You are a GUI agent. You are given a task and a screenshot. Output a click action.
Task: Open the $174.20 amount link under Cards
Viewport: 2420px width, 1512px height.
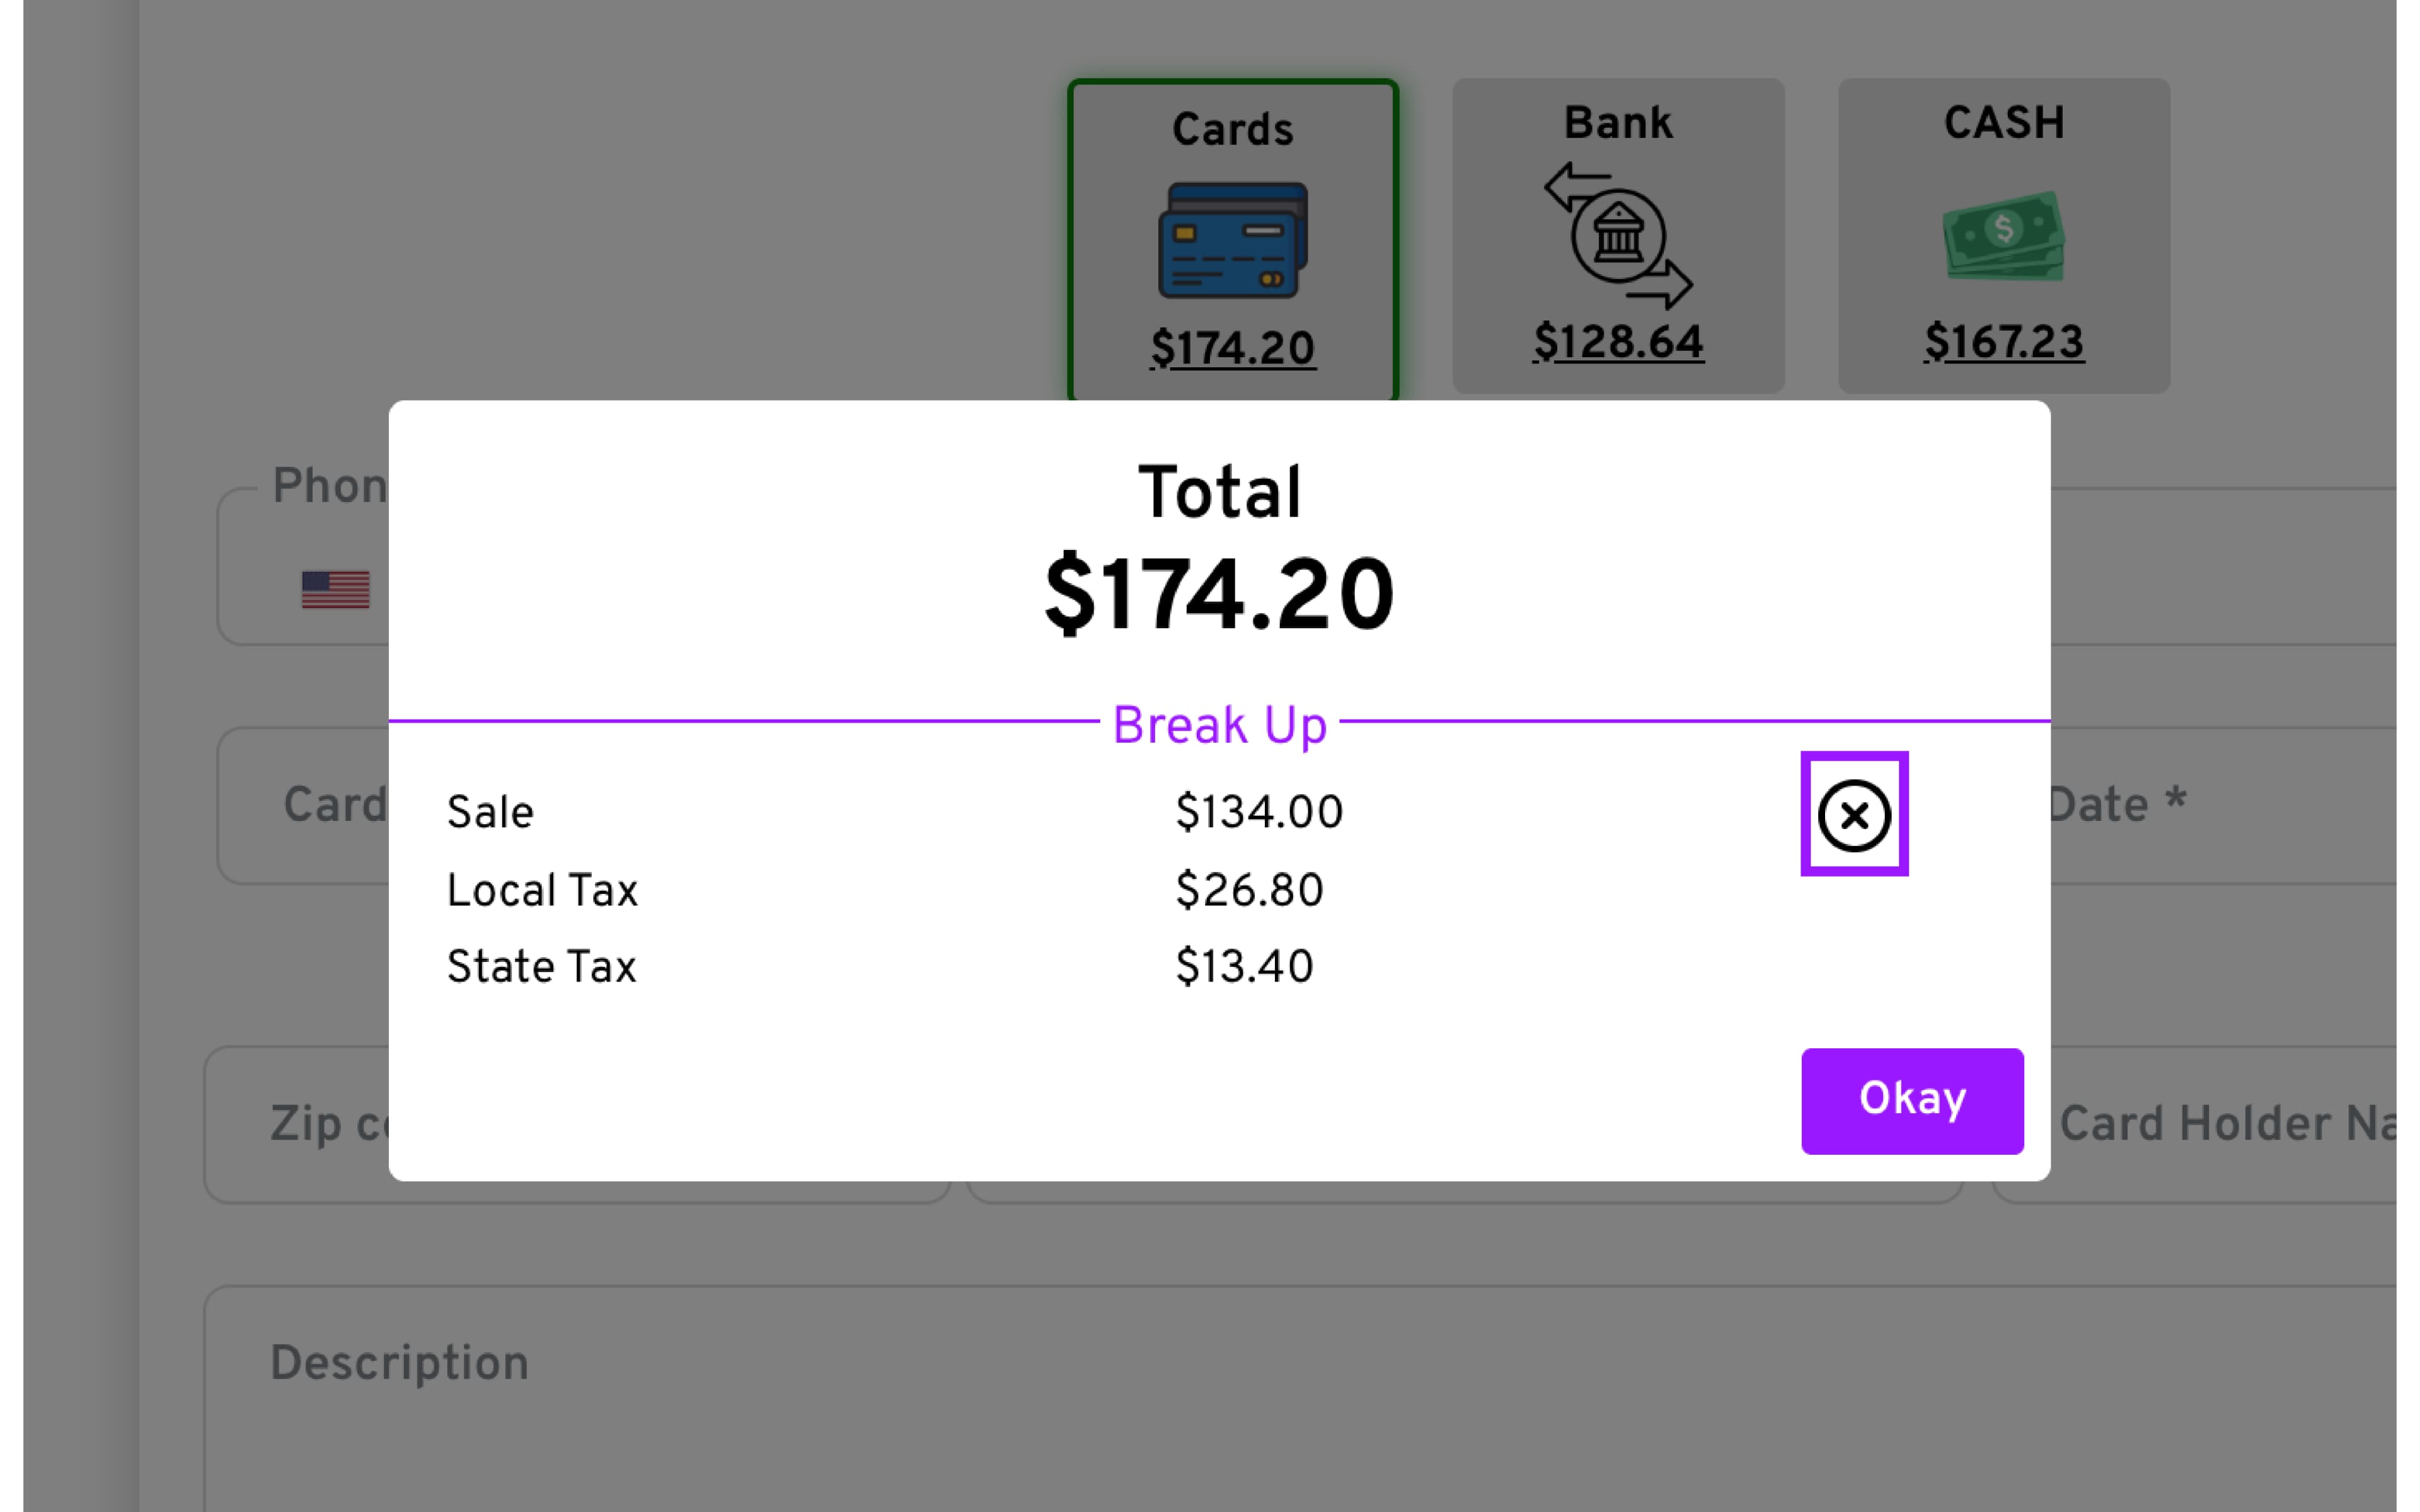pos(1232,348)
